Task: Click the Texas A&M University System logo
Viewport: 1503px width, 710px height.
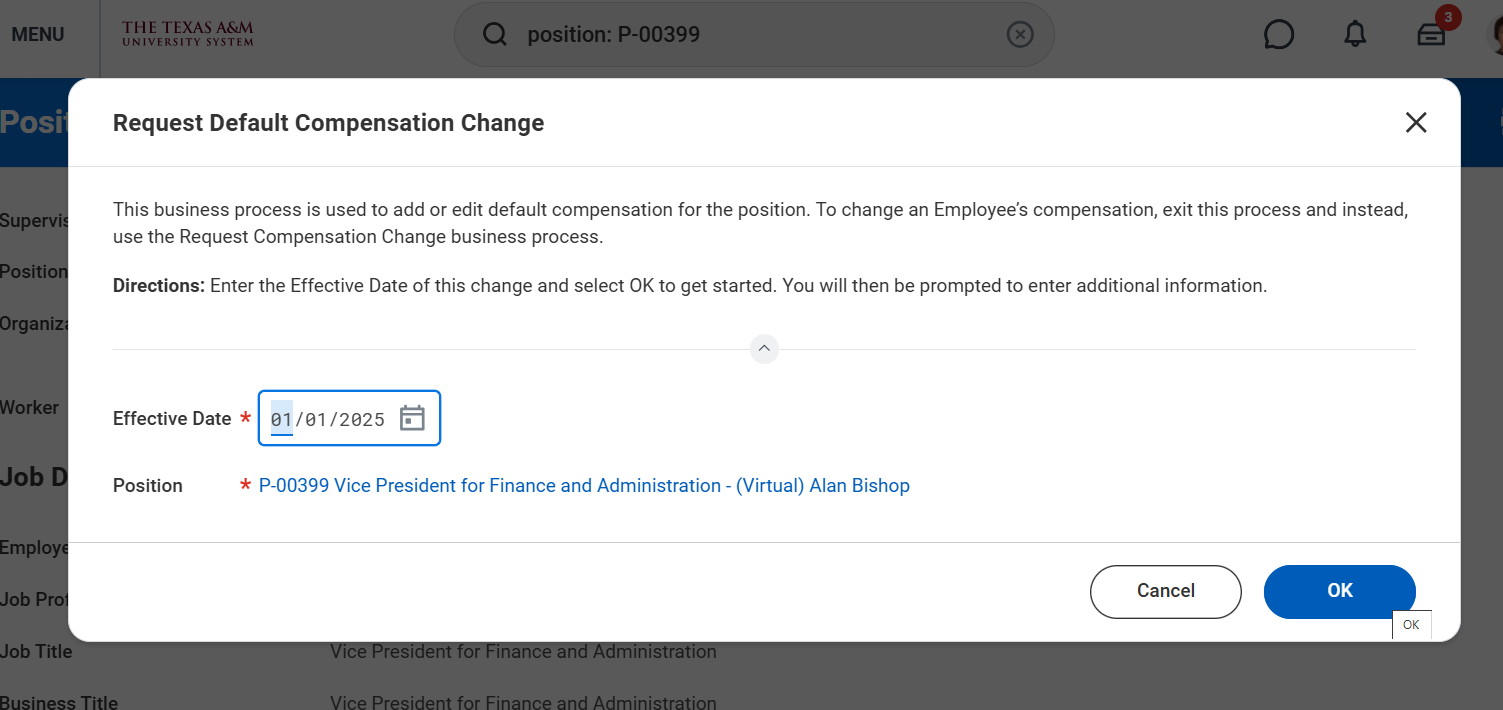Action: (188, 34)
